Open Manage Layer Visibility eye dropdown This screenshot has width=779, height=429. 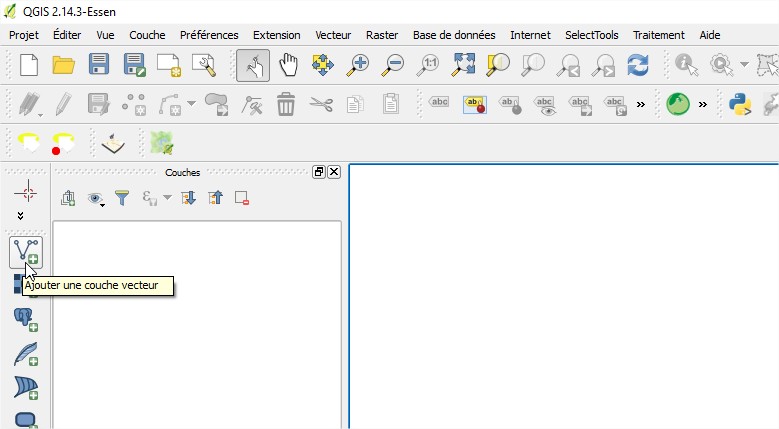point(96,199)
